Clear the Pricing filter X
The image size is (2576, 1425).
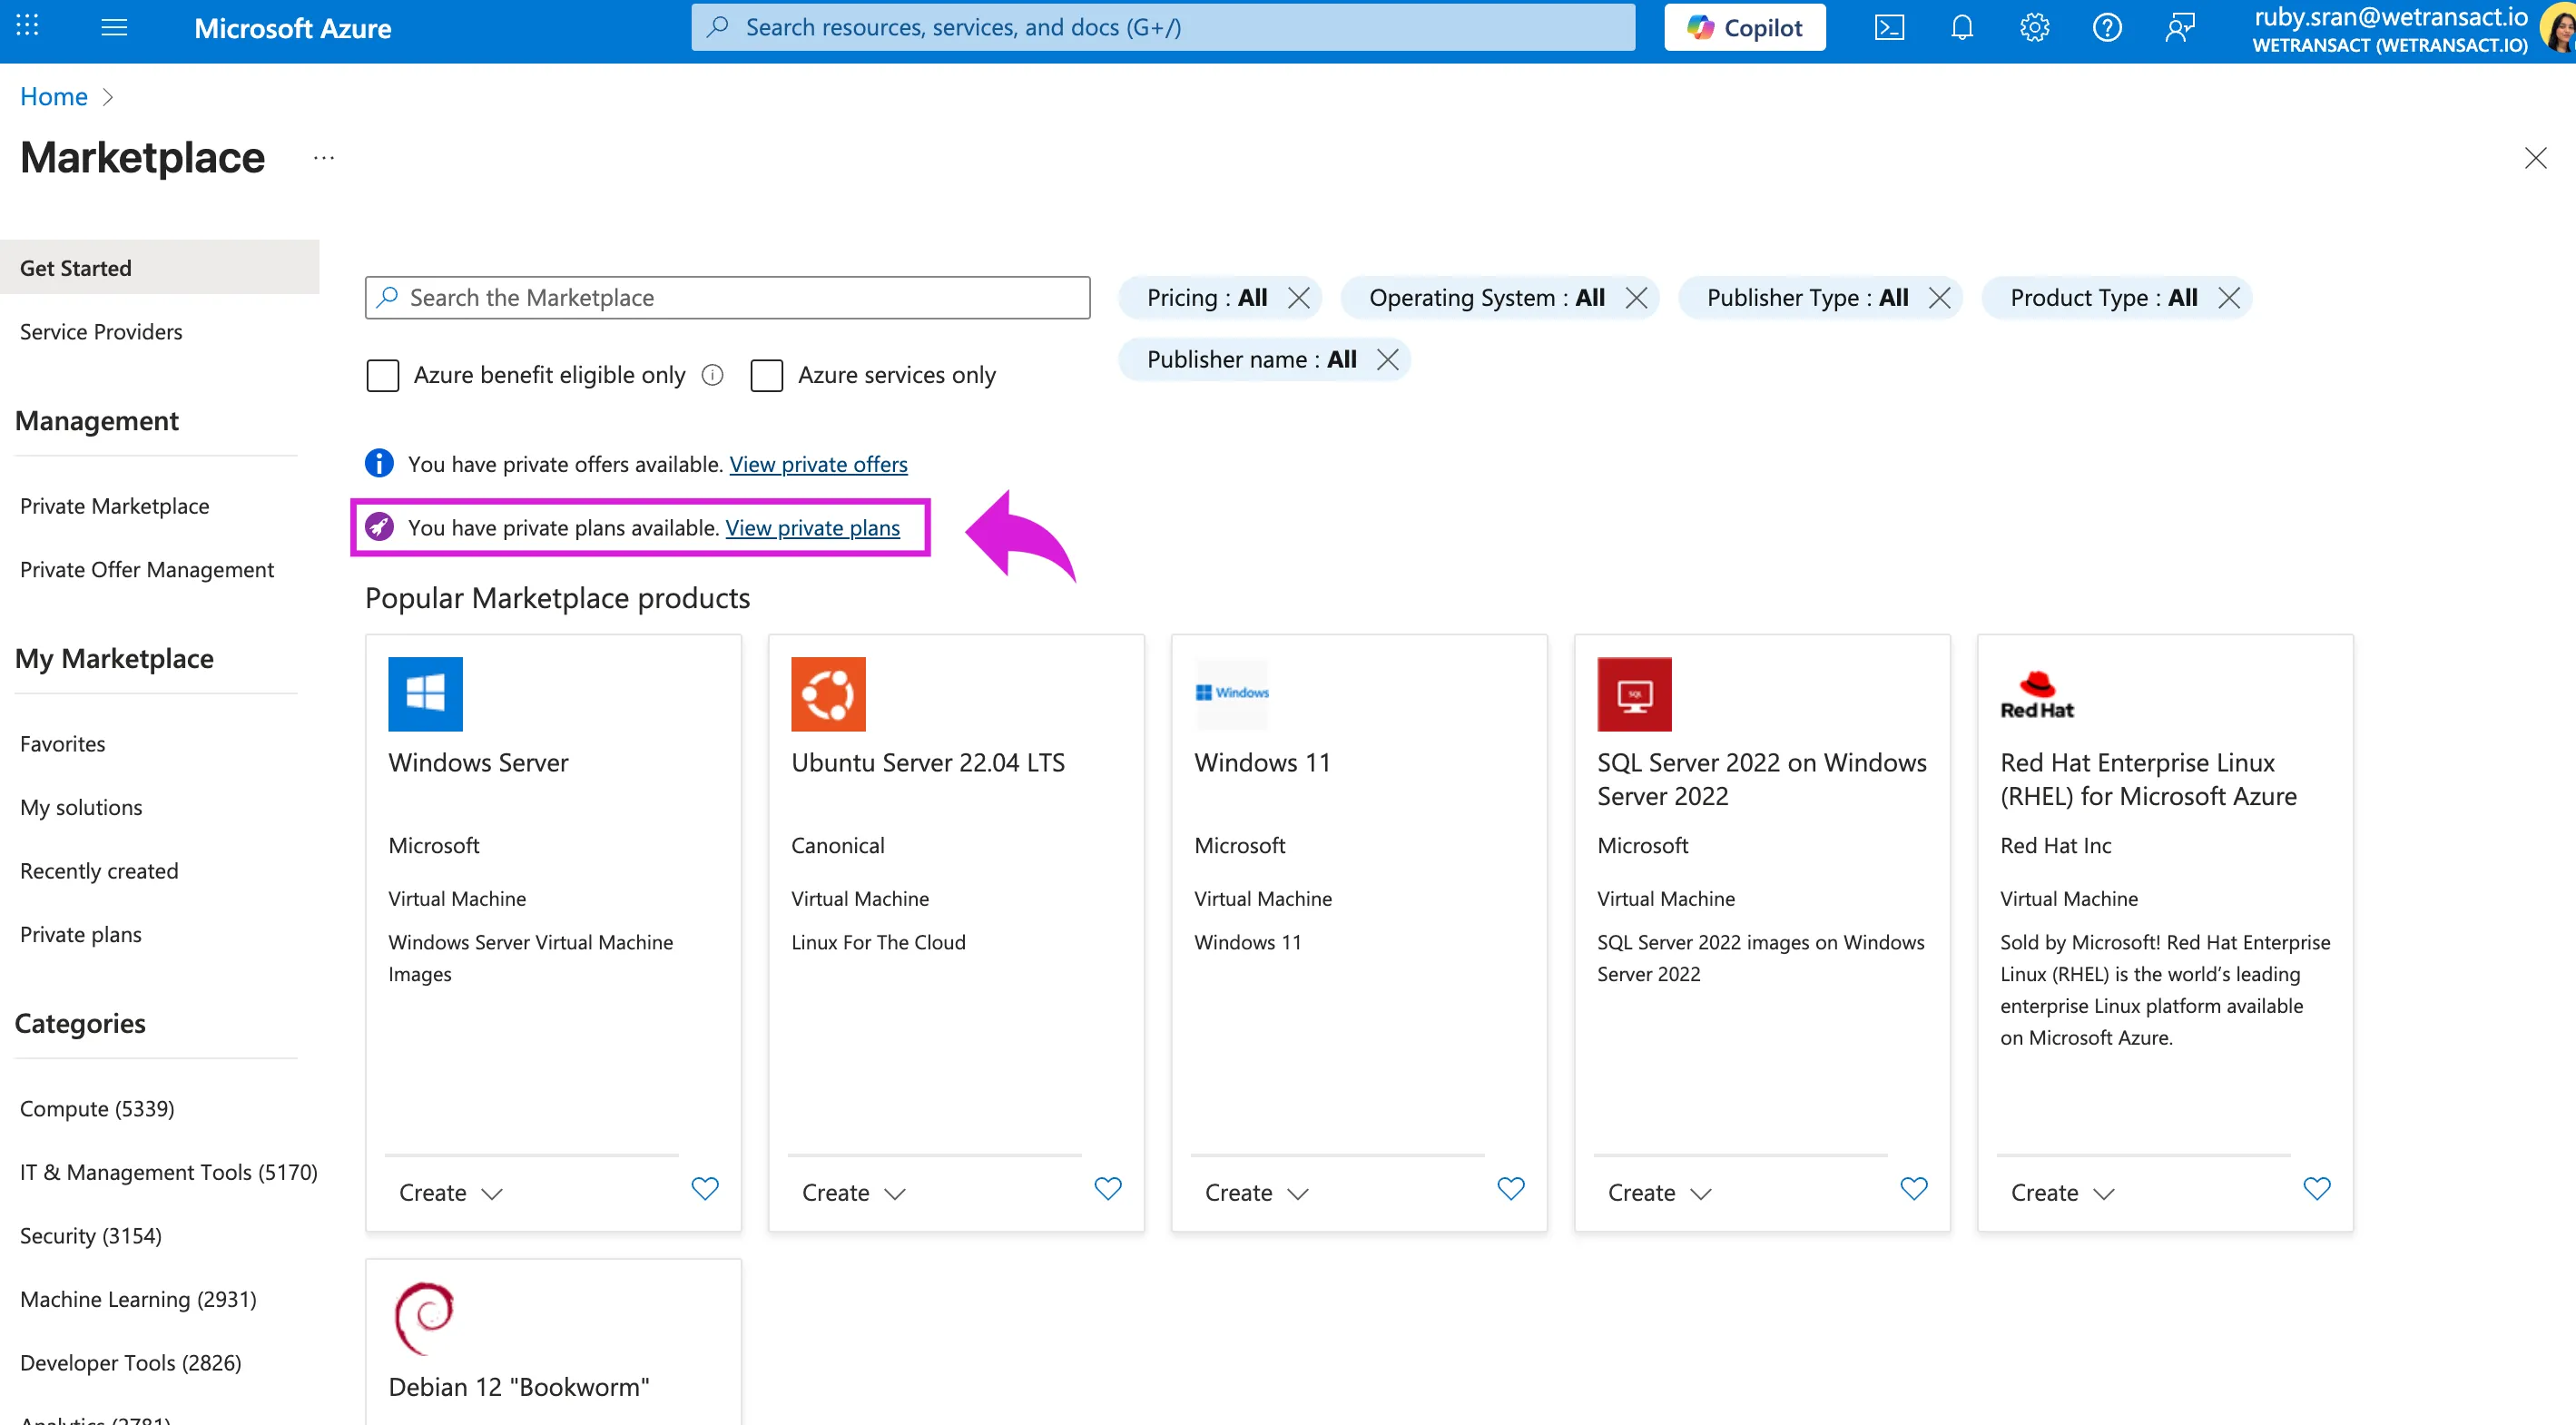coord(1298,298)
